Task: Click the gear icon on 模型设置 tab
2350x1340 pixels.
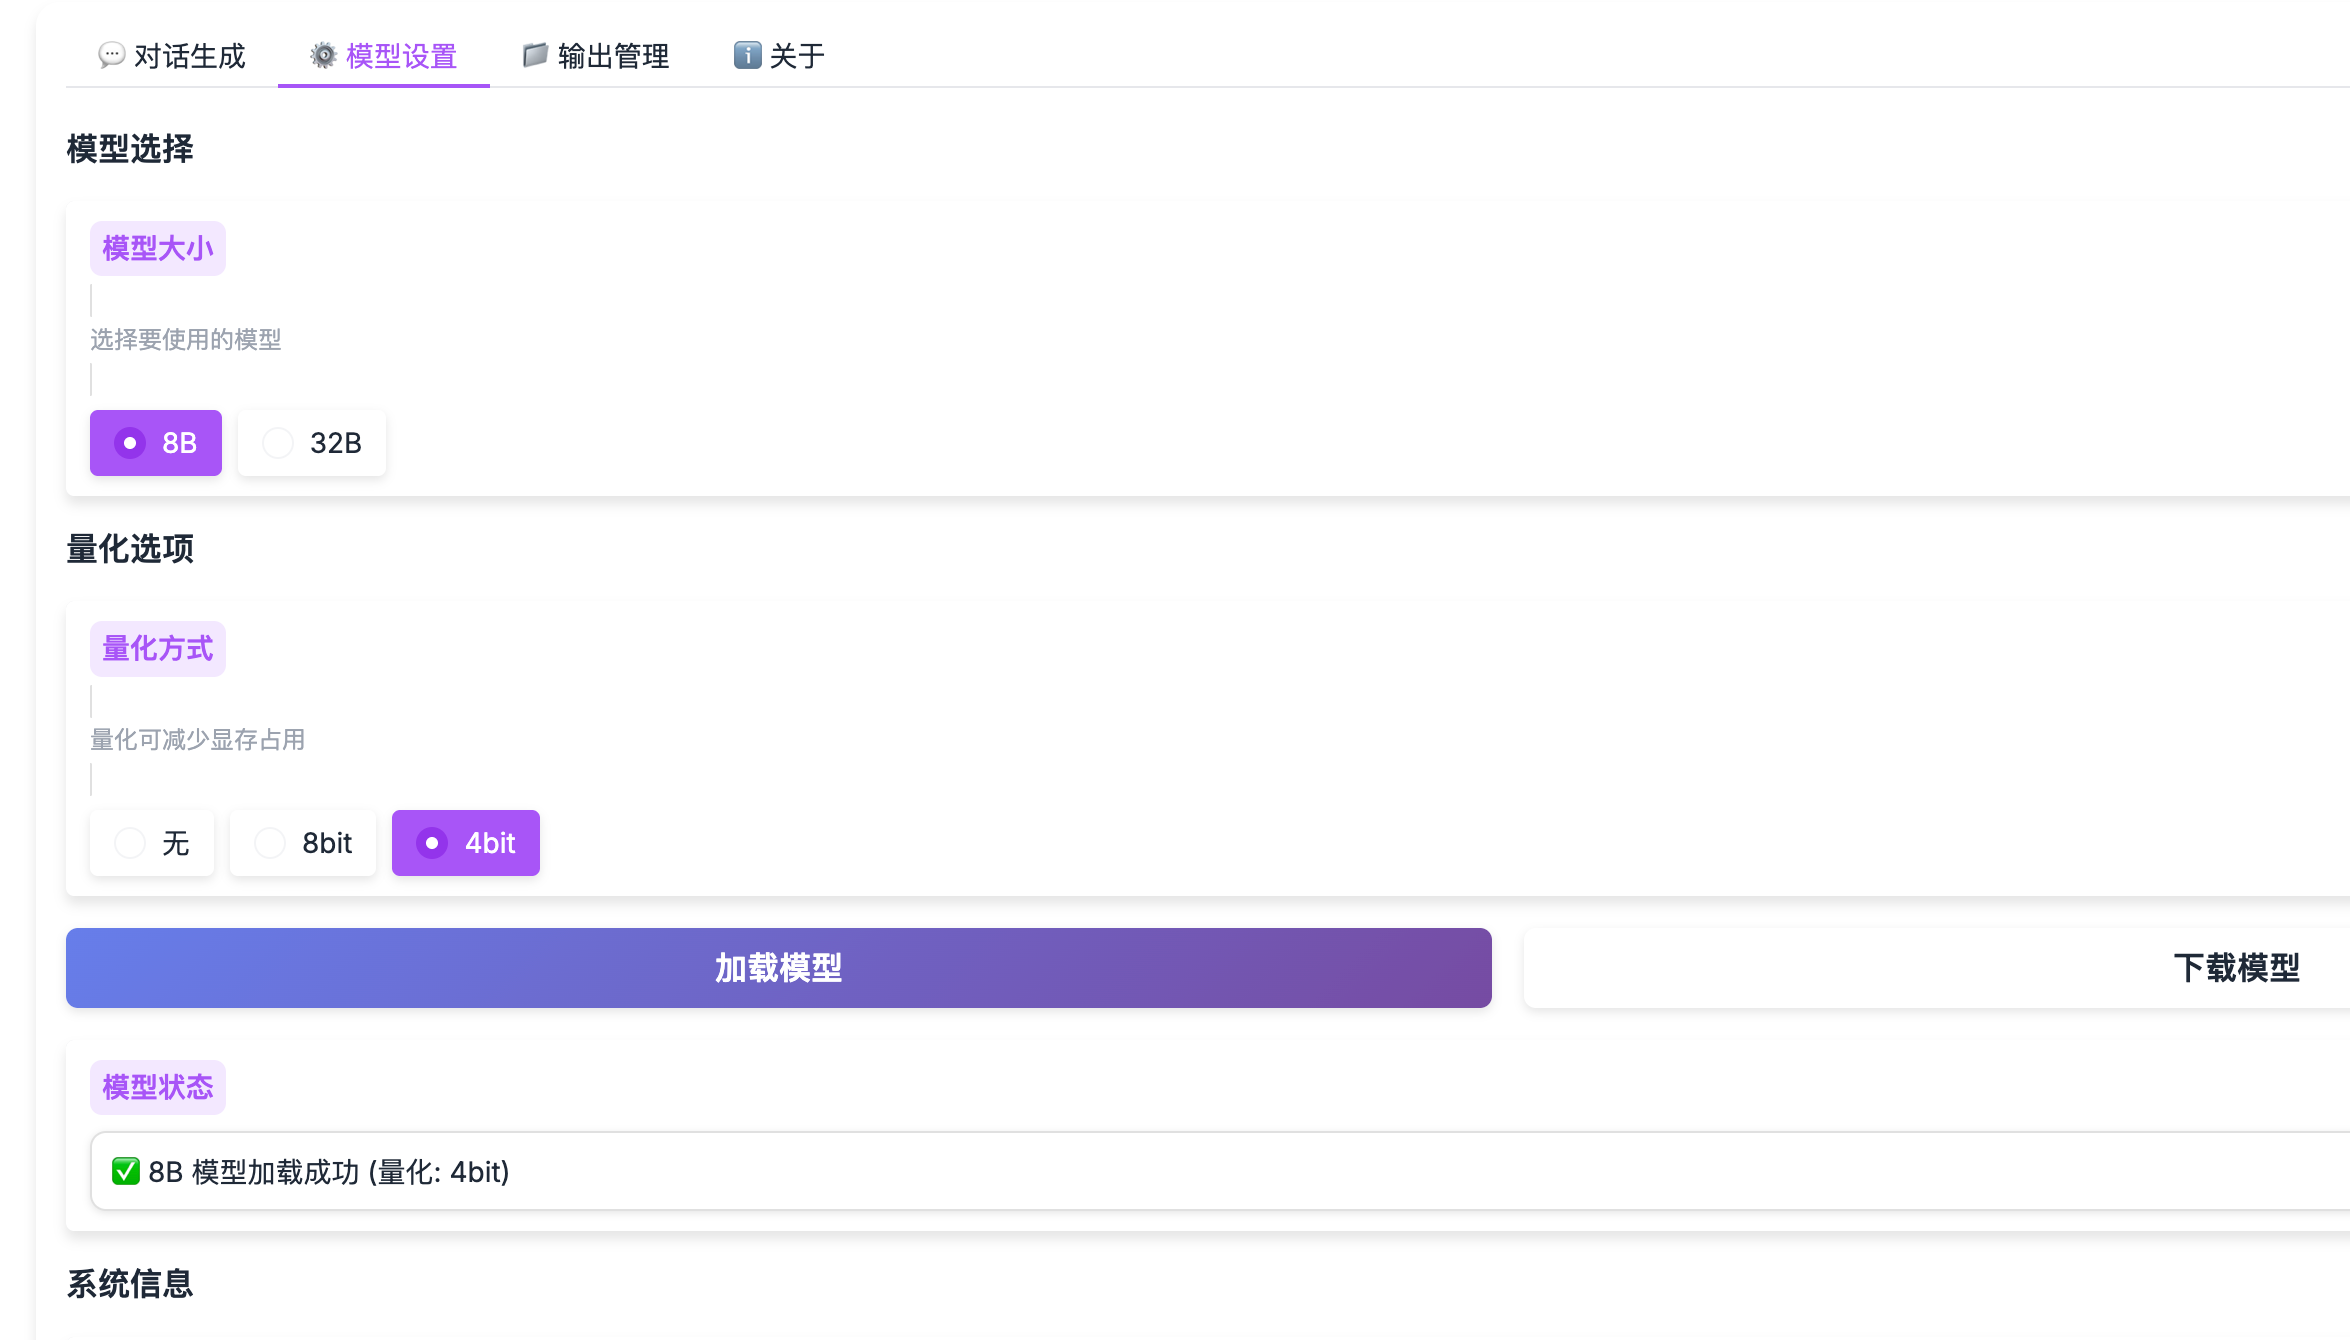Action: click(x=323, y=55)
